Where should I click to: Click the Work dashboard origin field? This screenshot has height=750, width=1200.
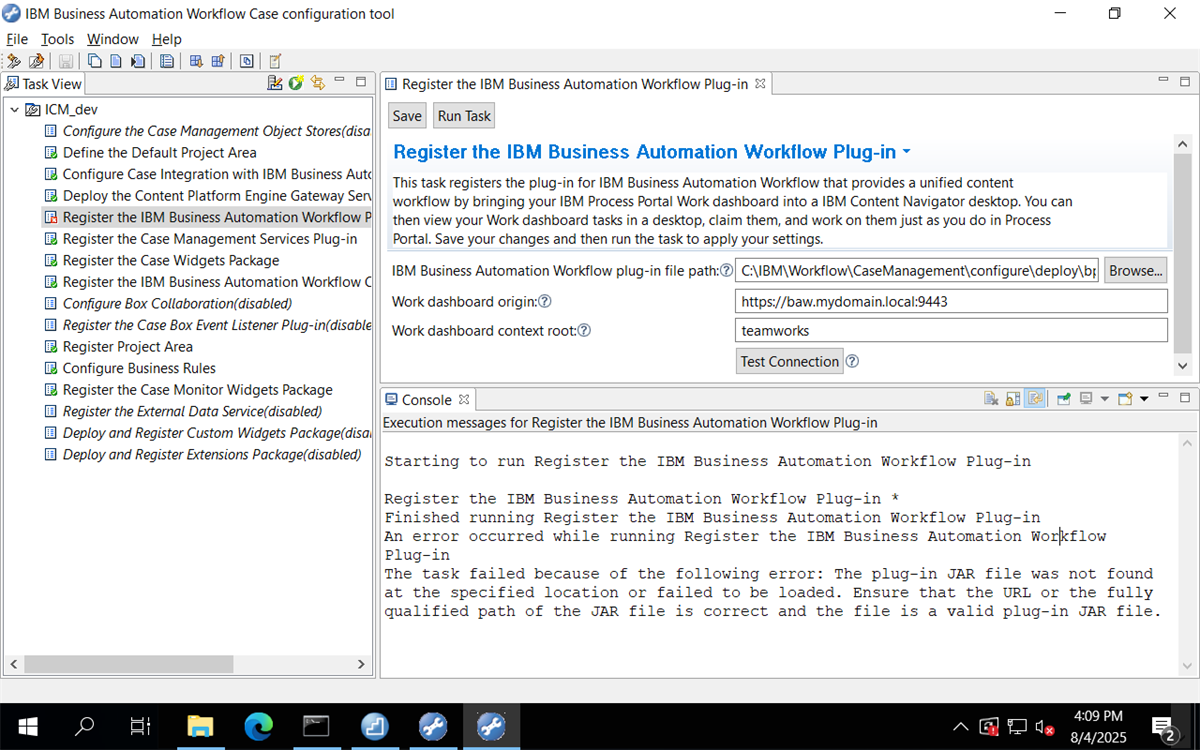pyautogui.click(x=951, y=301)
